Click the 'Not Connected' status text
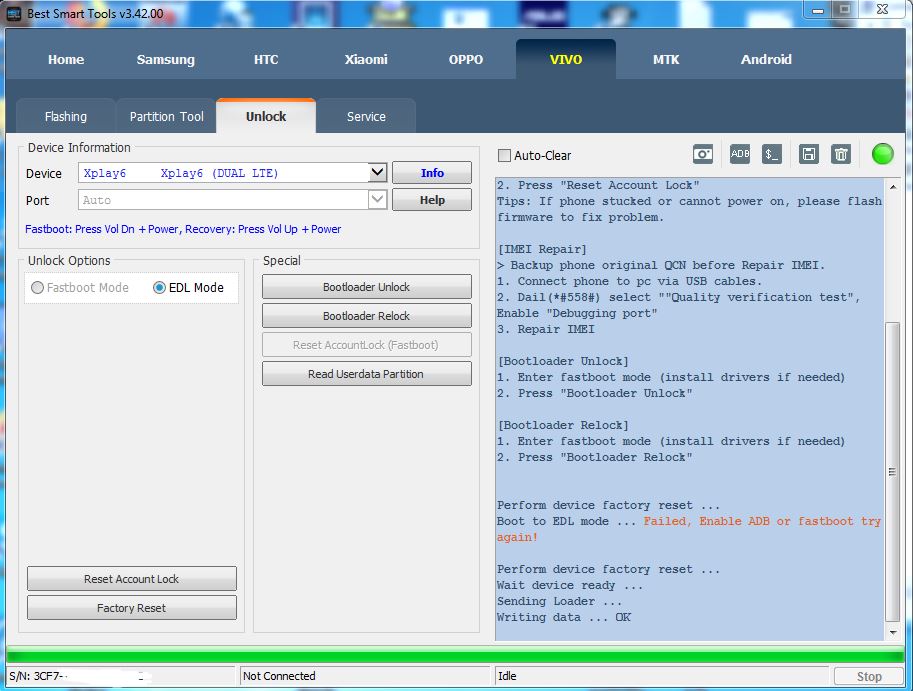Image resolution: width=913 pixels, height=691 pixels. (x=279, y=676)
